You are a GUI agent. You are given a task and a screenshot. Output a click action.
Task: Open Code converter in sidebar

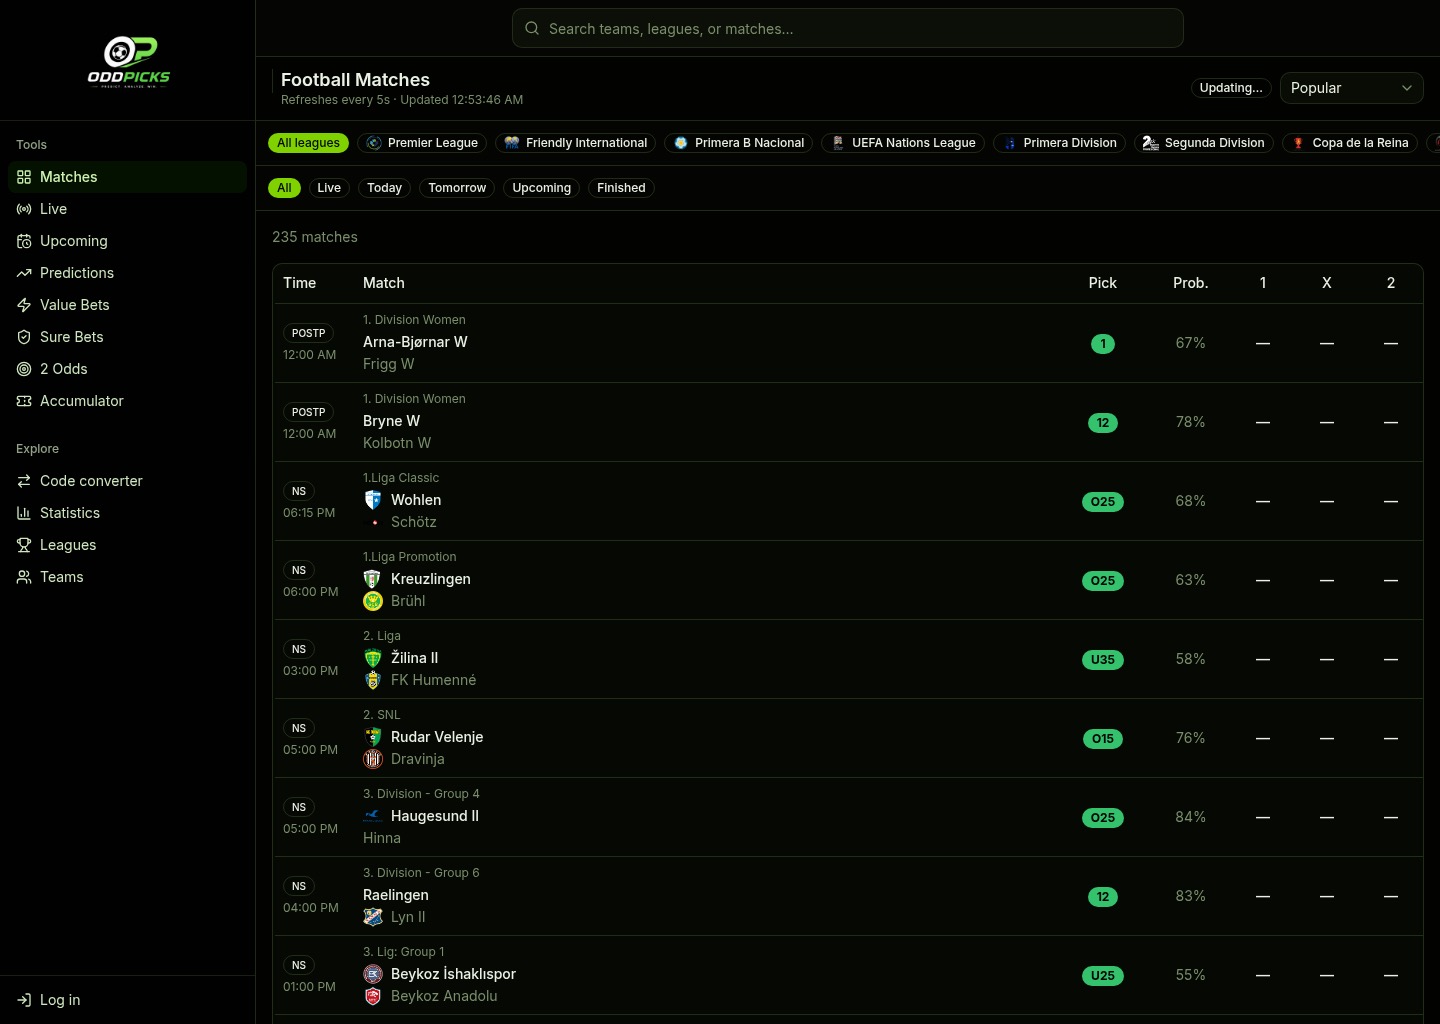tap(127, 481)
